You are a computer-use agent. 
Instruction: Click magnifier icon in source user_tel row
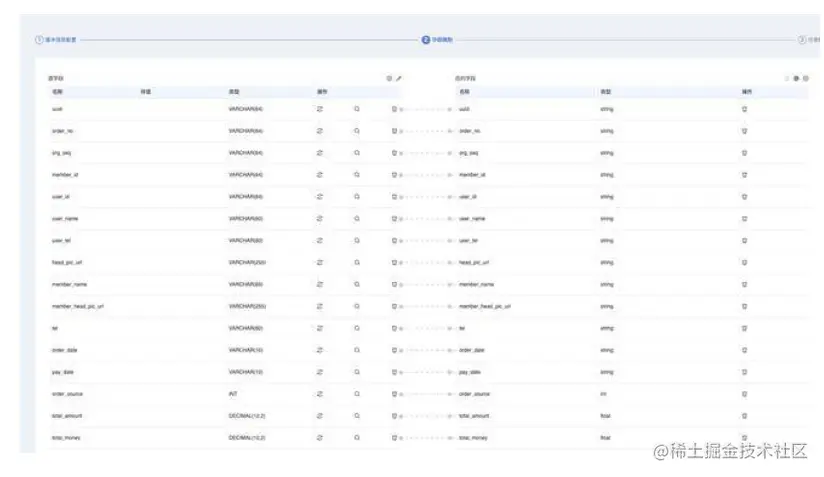tap(357, 241)
